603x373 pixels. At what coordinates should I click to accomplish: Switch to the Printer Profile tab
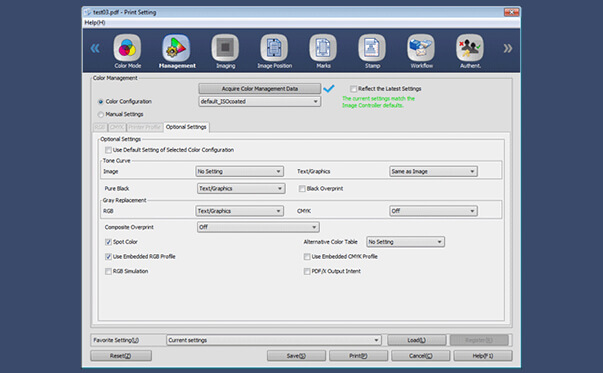pyautogui.click(x=145, y=127)
